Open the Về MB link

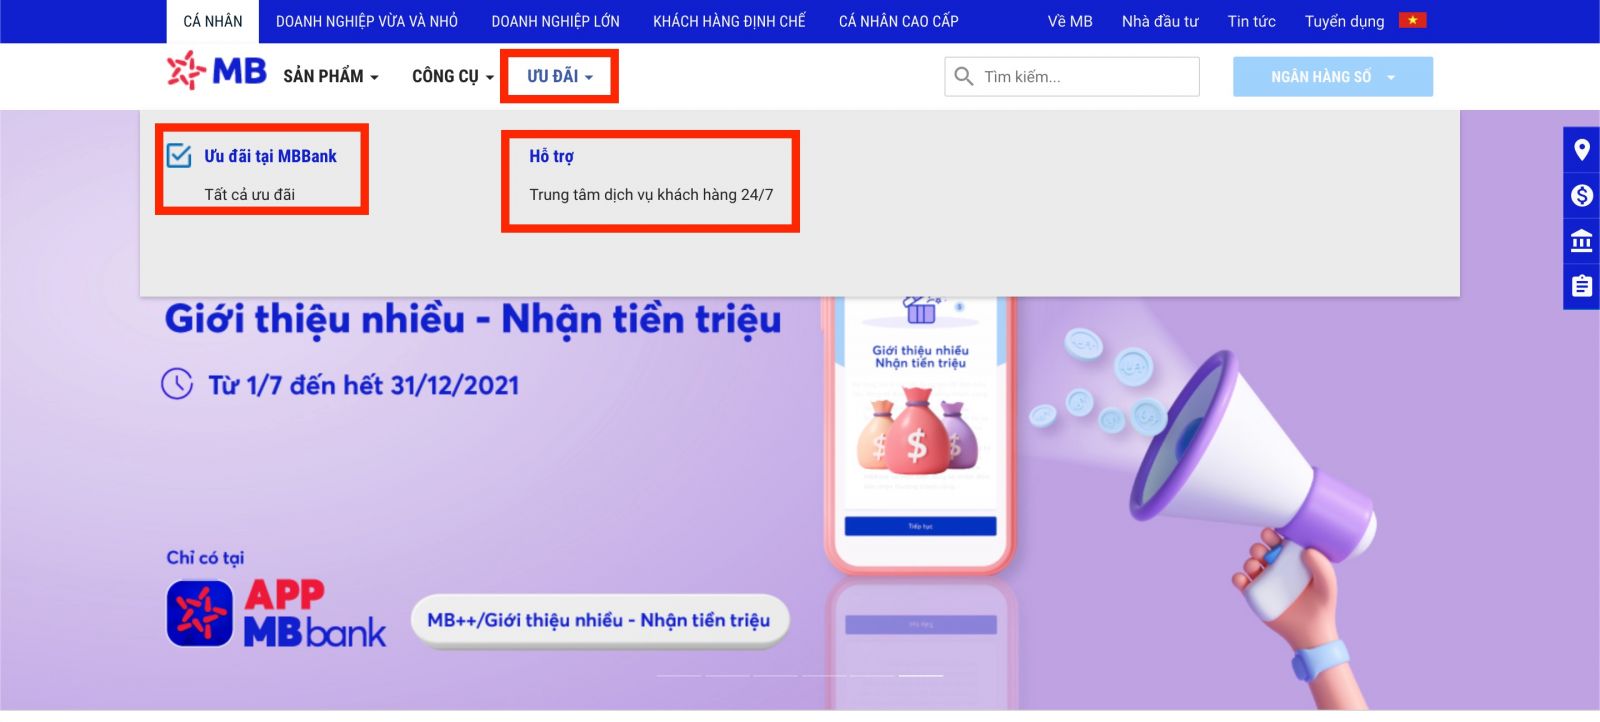pos(1070,21)
